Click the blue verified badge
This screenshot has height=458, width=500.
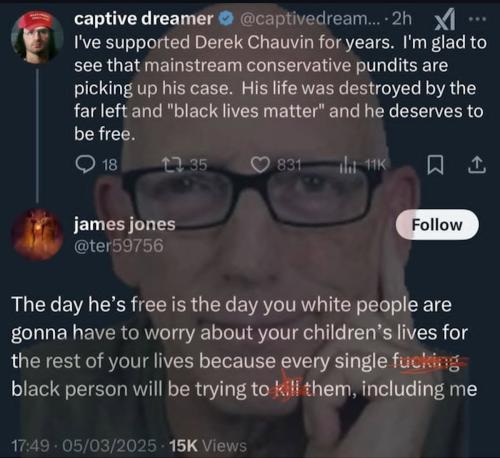[227, 19]
